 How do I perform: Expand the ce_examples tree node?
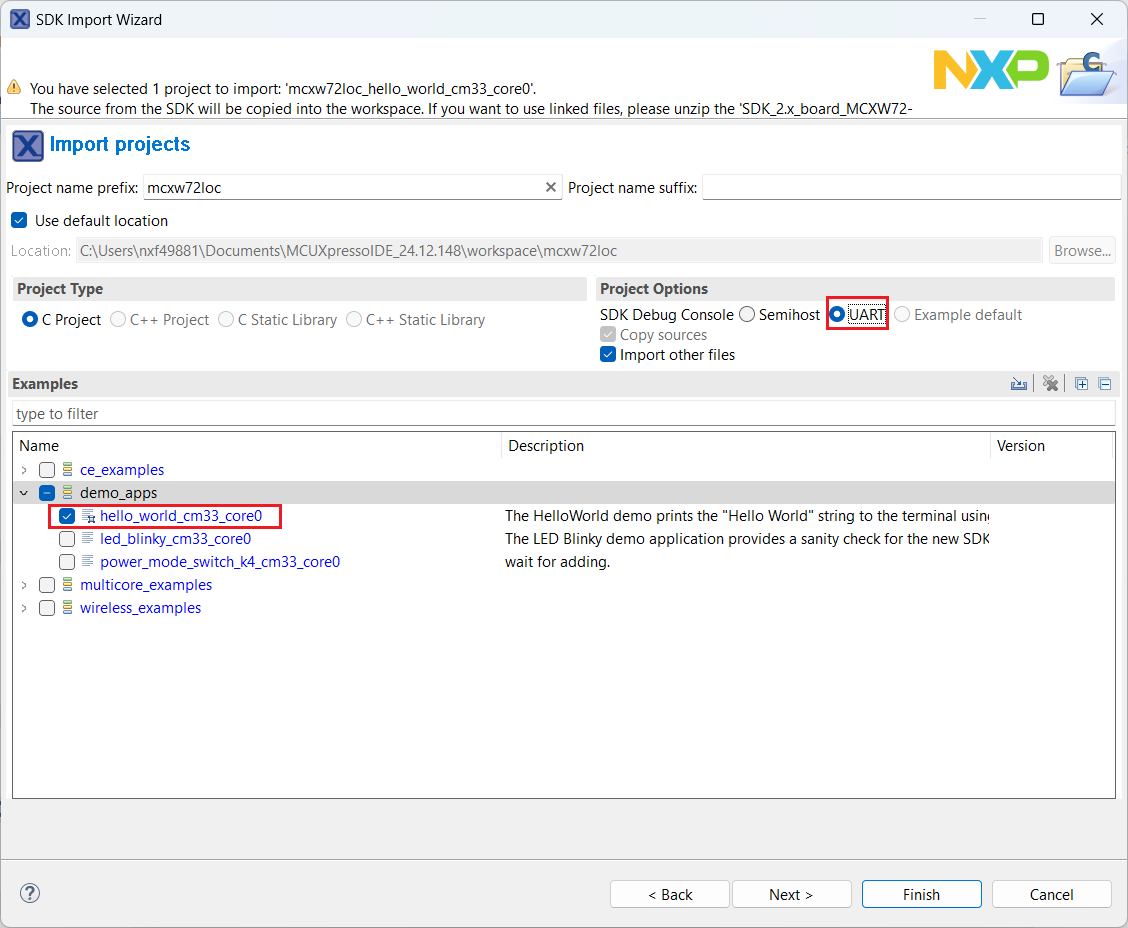coord(24,470)
